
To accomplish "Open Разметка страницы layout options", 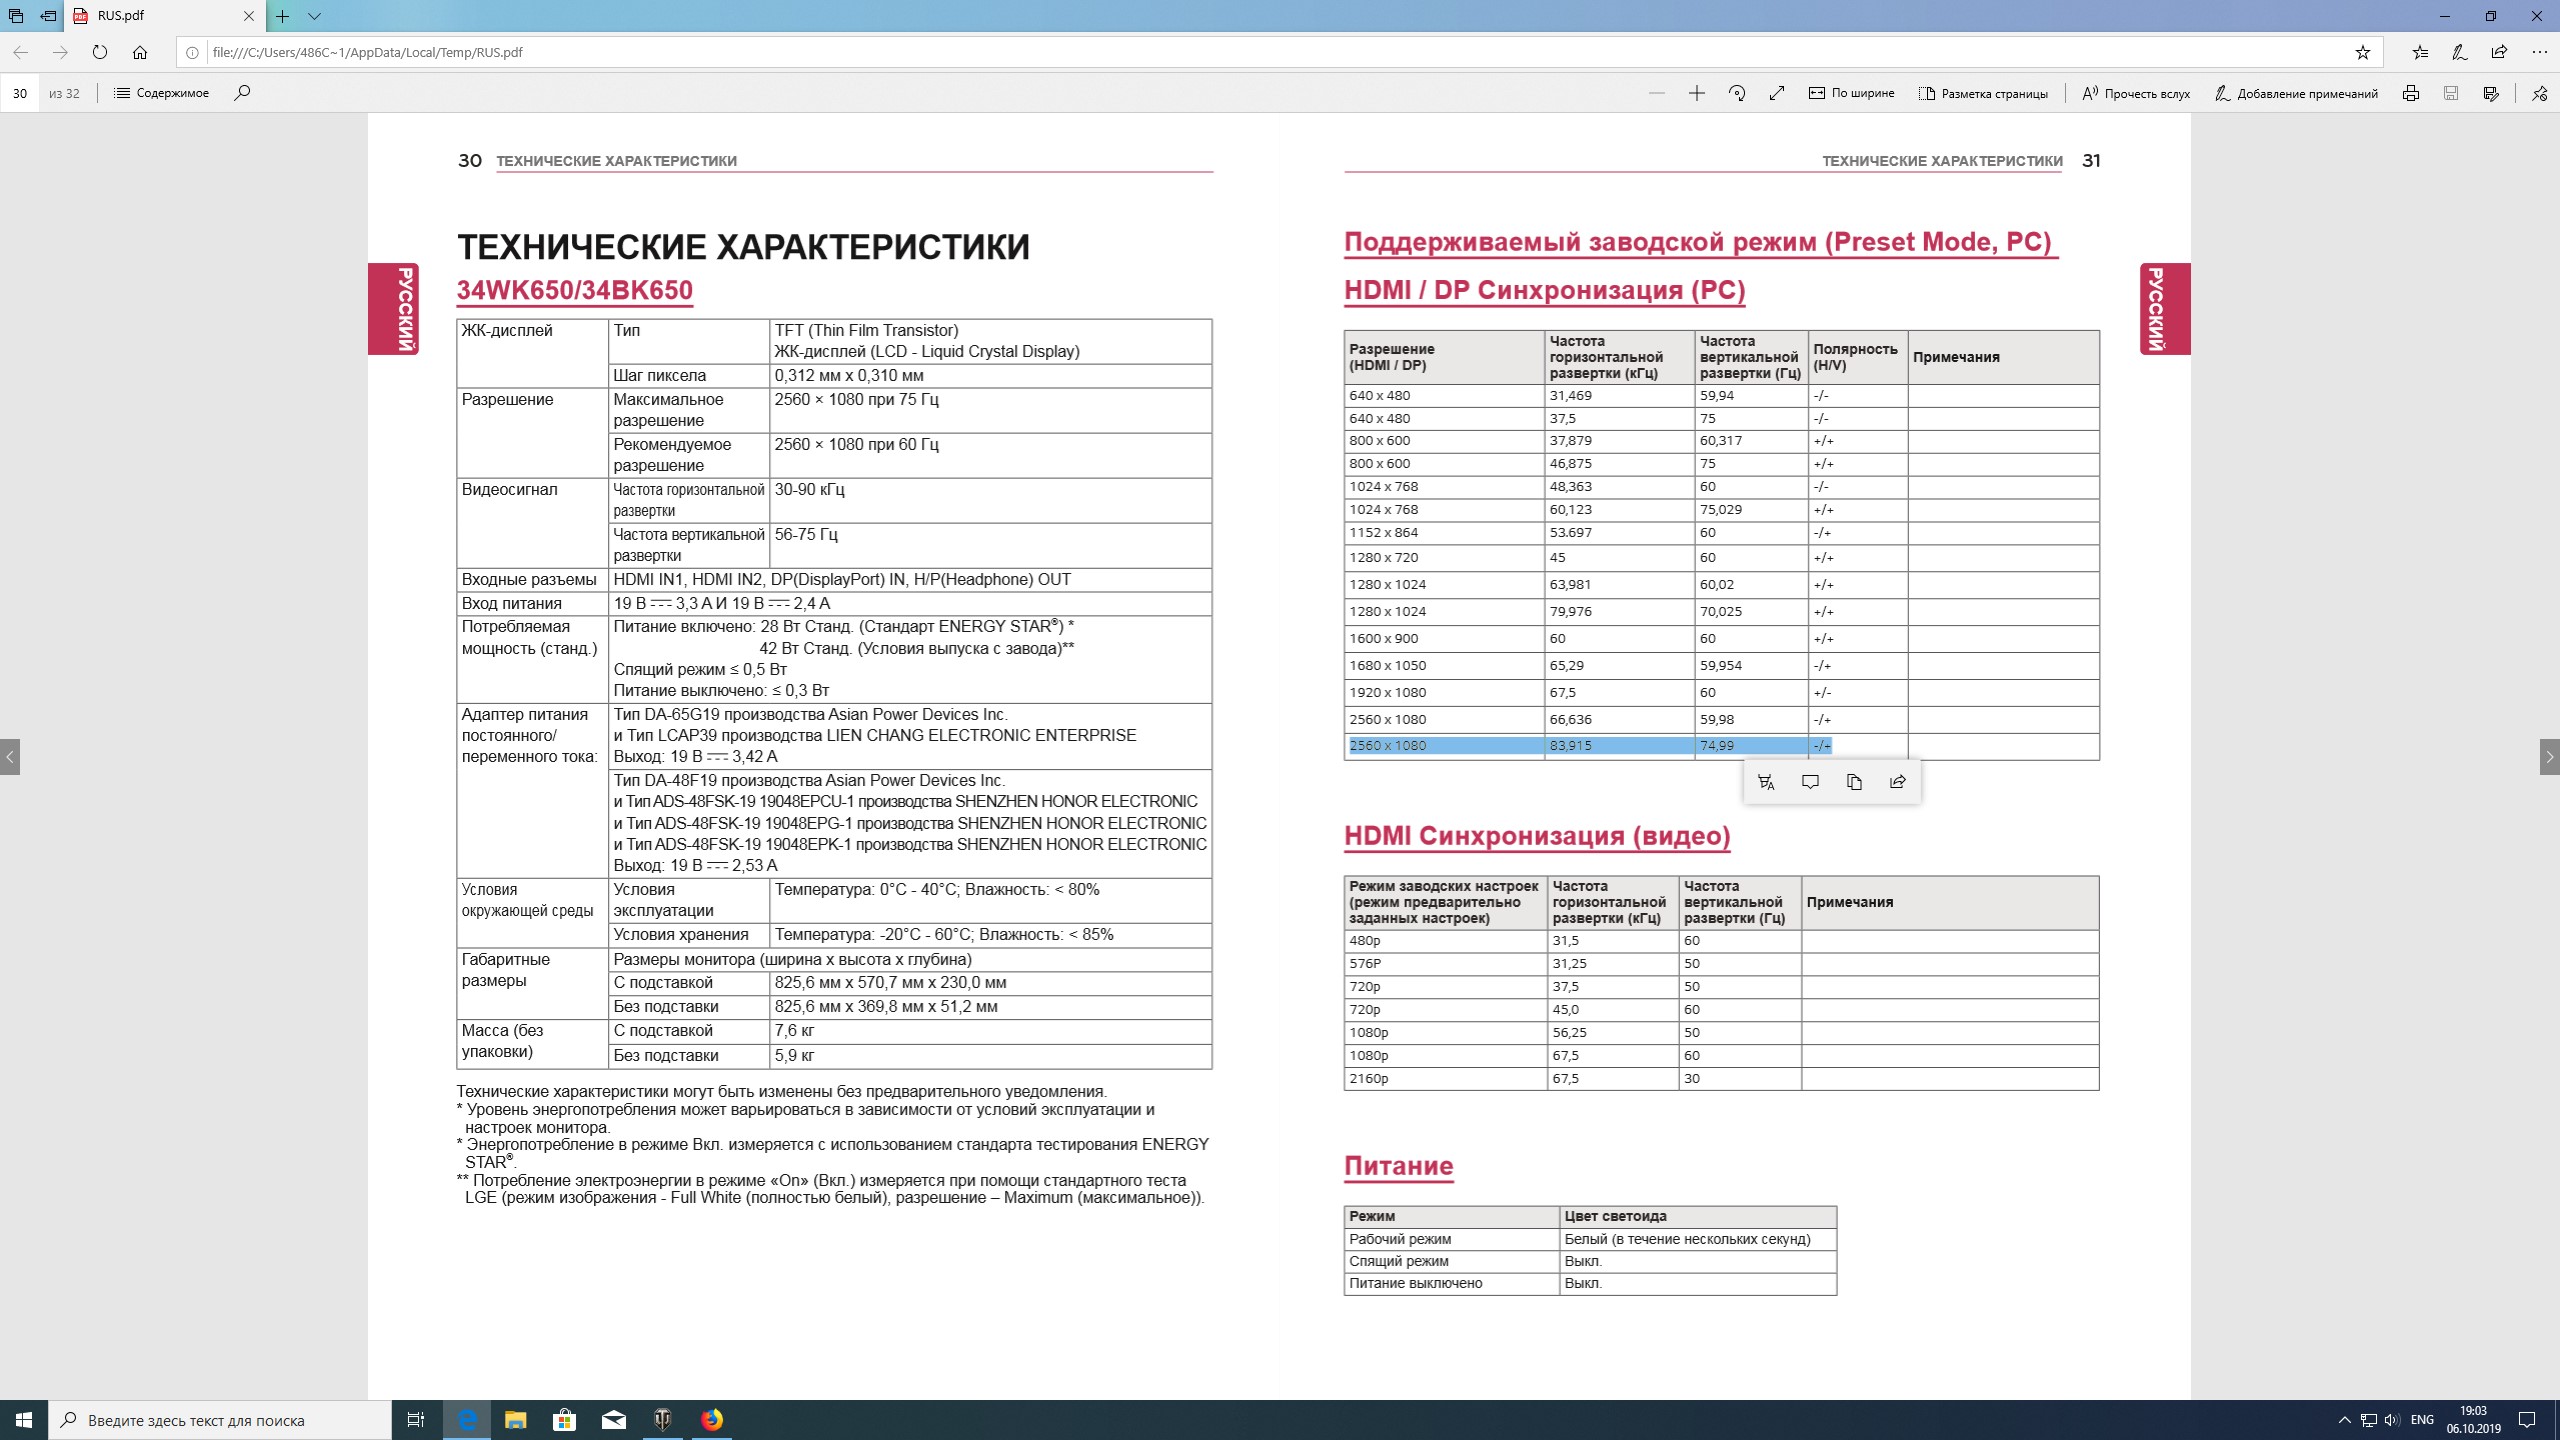I will (1983, 93).
